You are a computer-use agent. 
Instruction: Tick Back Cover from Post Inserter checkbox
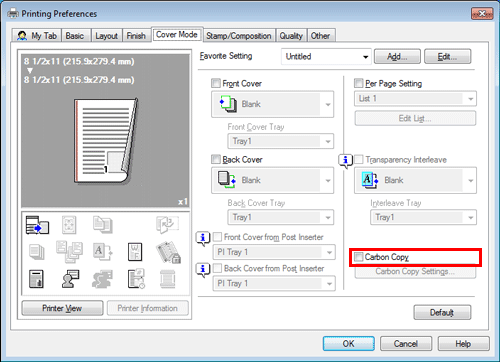click(x=217, y=268)
